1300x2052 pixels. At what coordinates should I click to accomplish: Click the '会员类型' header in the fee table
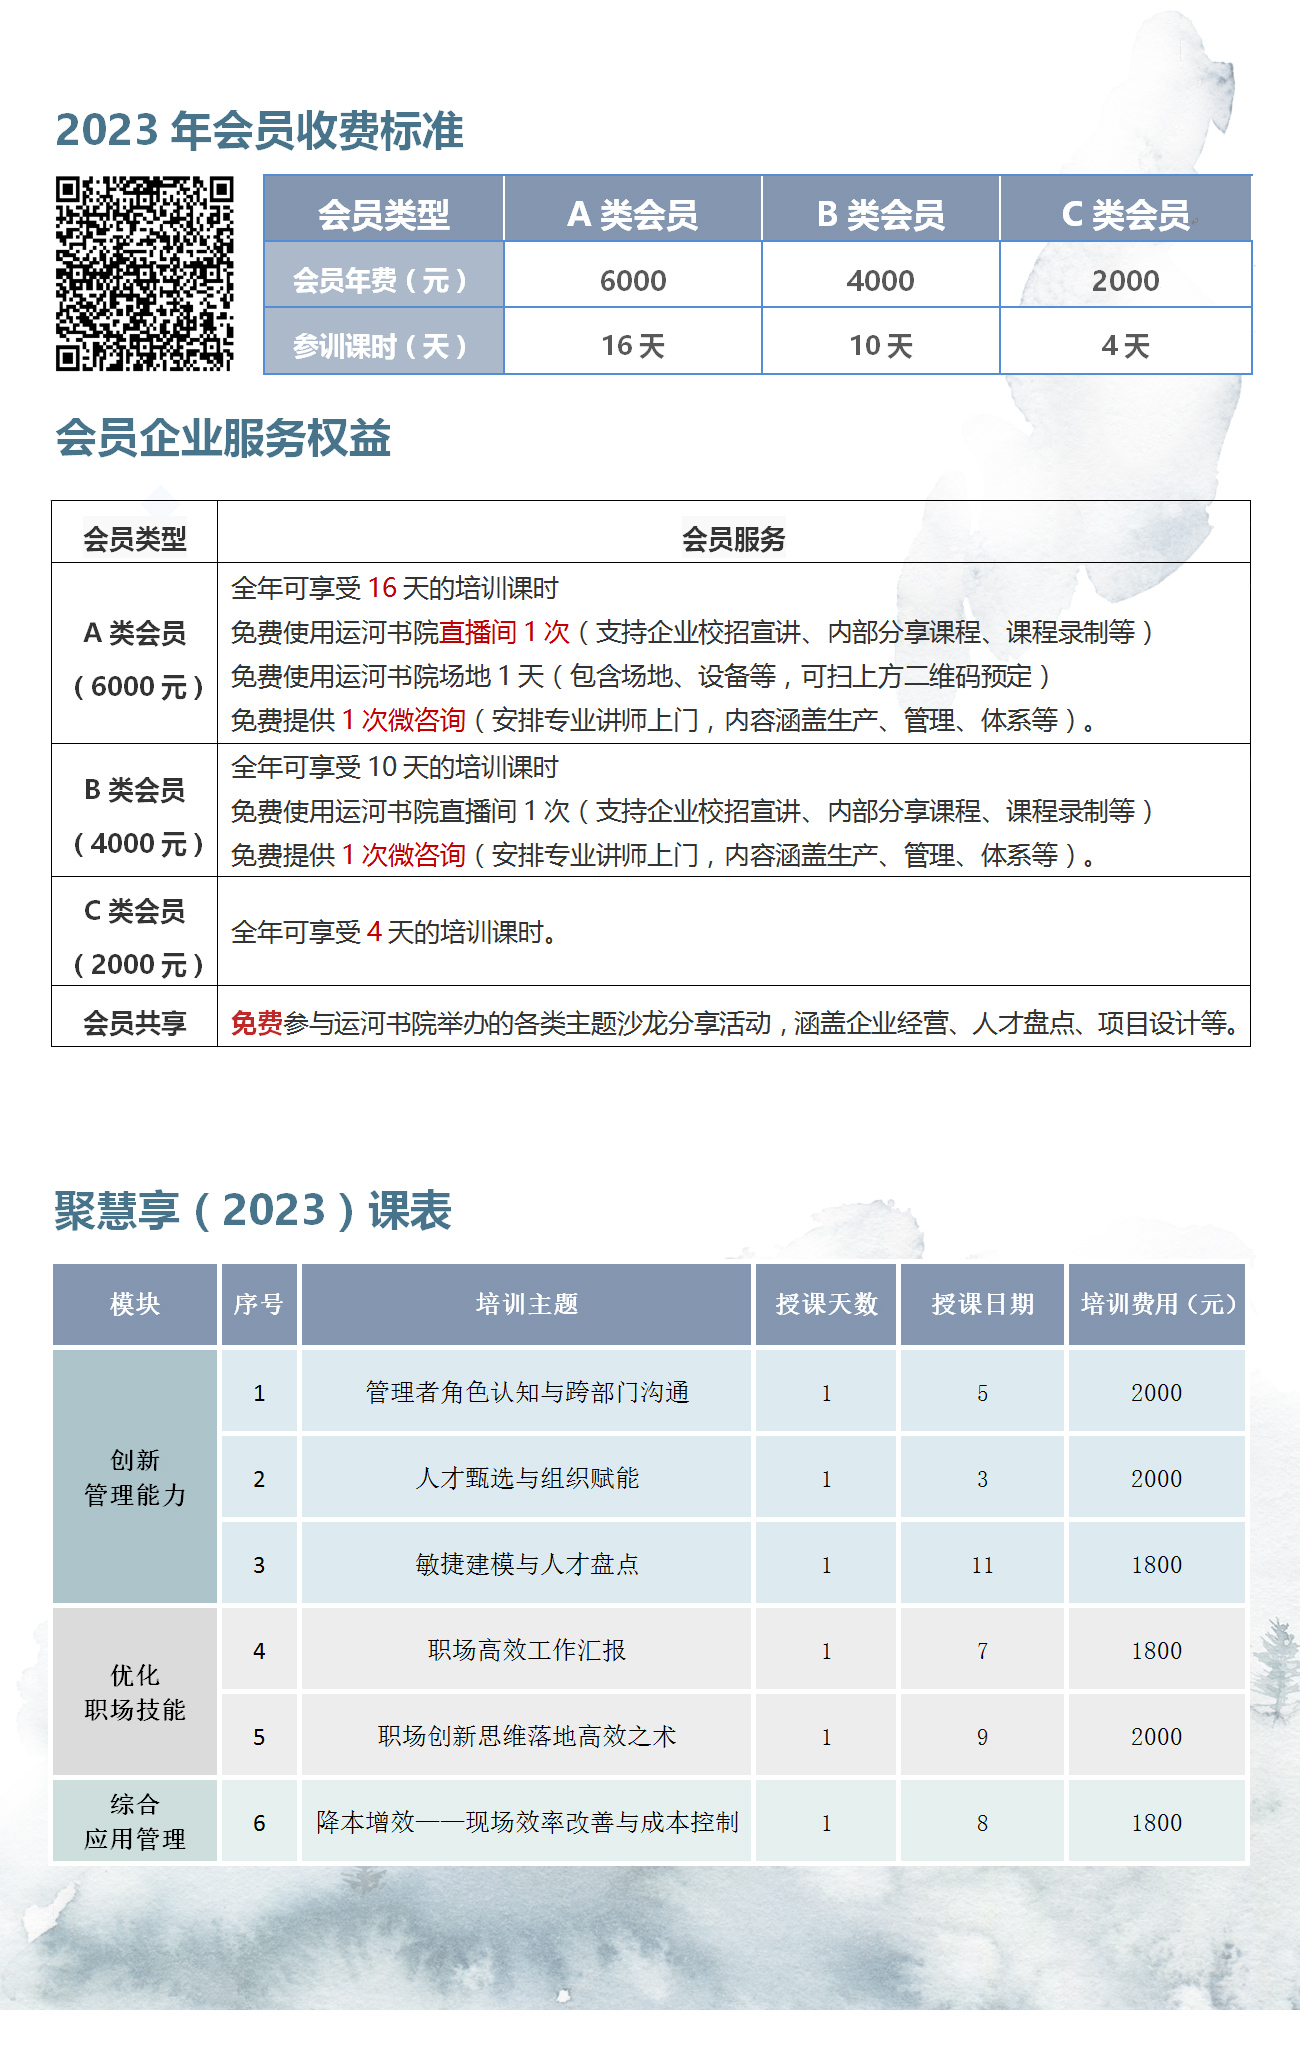click(384, 214)
